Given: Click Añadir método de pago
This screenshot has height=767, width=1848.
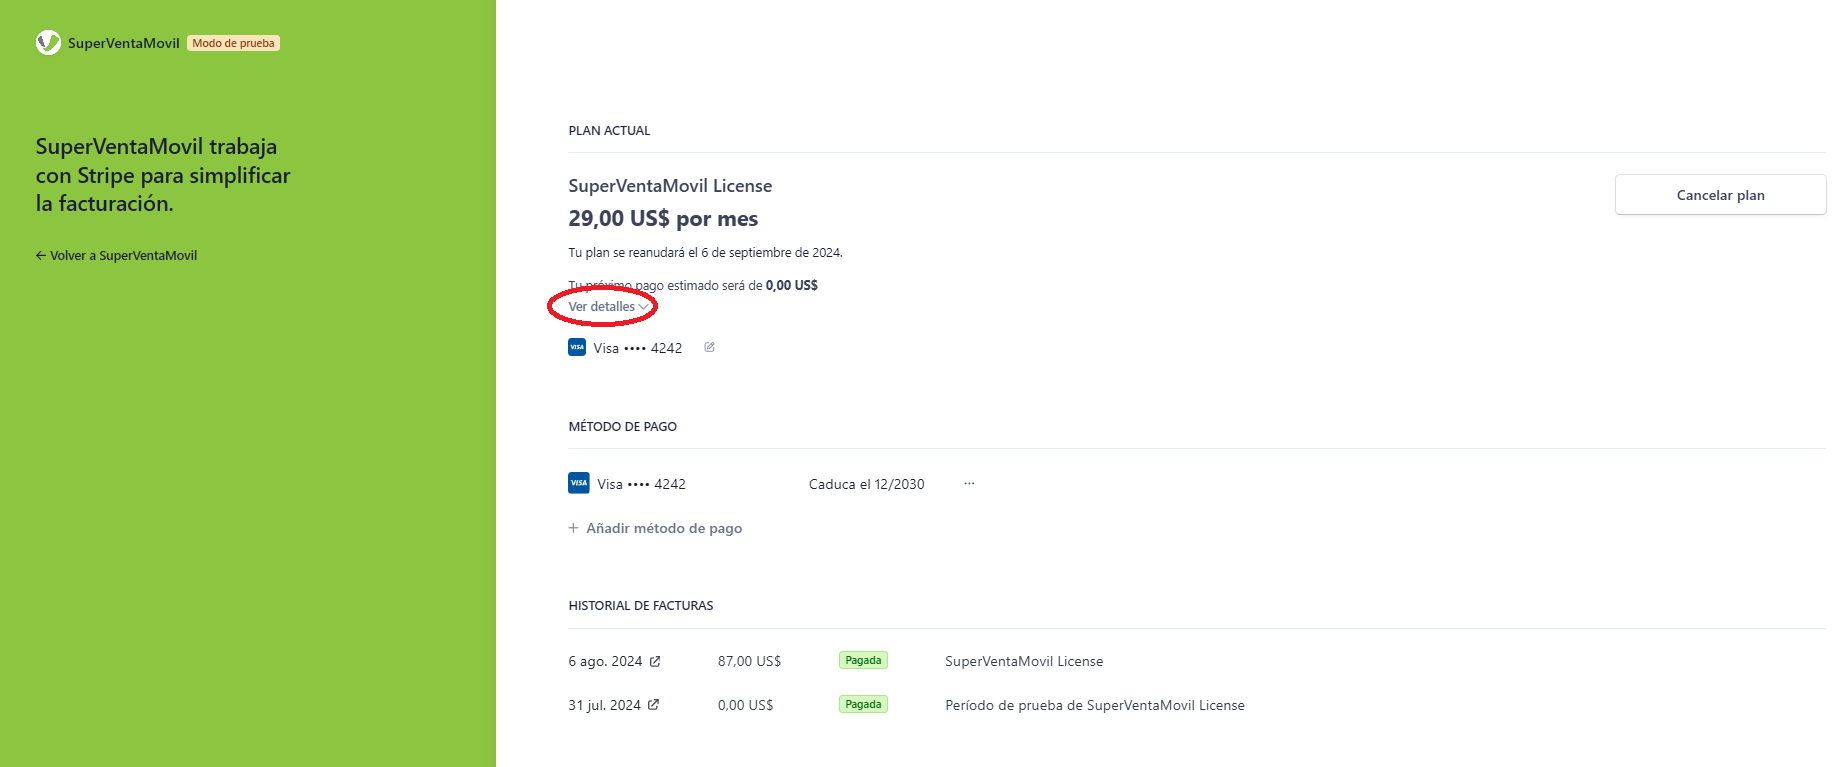Looking at the screenshot, I should [655, 528].
